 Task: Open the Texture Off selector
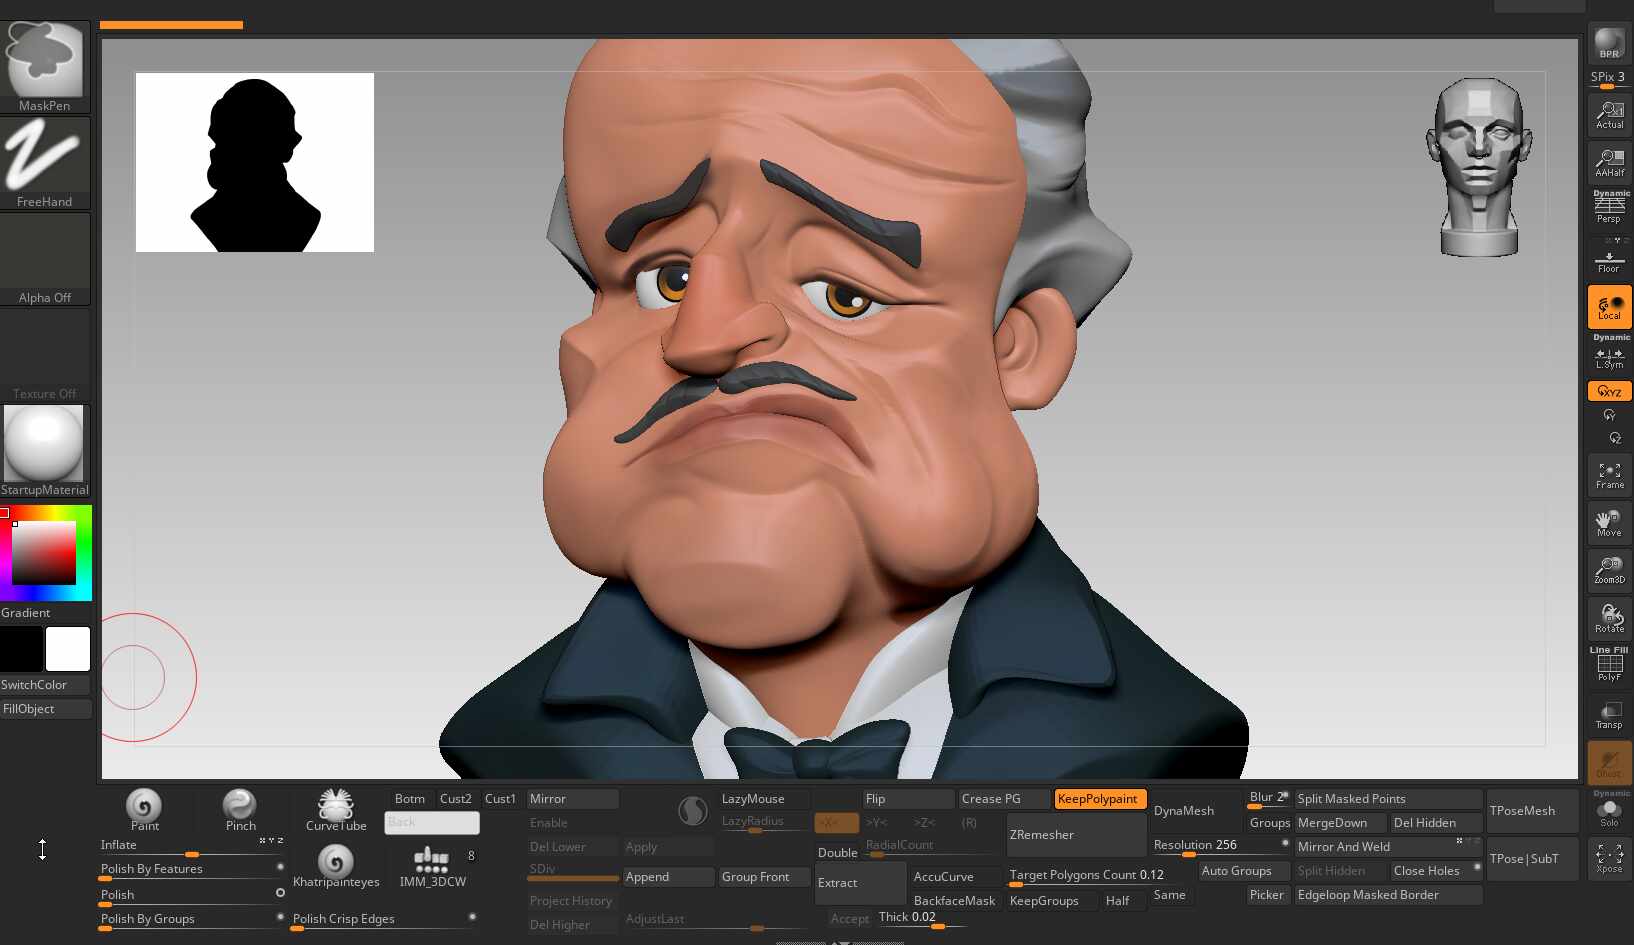45,355
